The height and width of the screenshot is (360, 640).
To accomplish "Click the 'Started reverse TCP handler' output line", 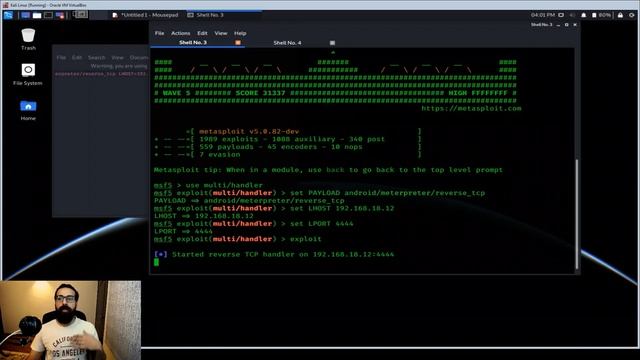I will click(274, 254).
